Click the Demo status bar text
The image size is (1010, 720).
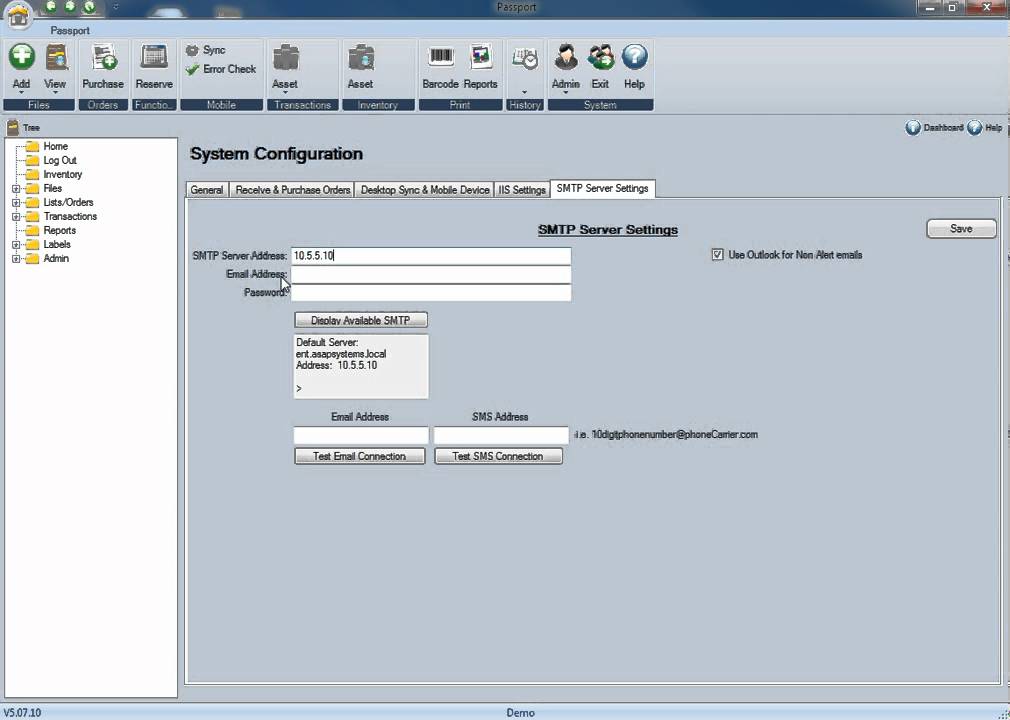(520, 713)
